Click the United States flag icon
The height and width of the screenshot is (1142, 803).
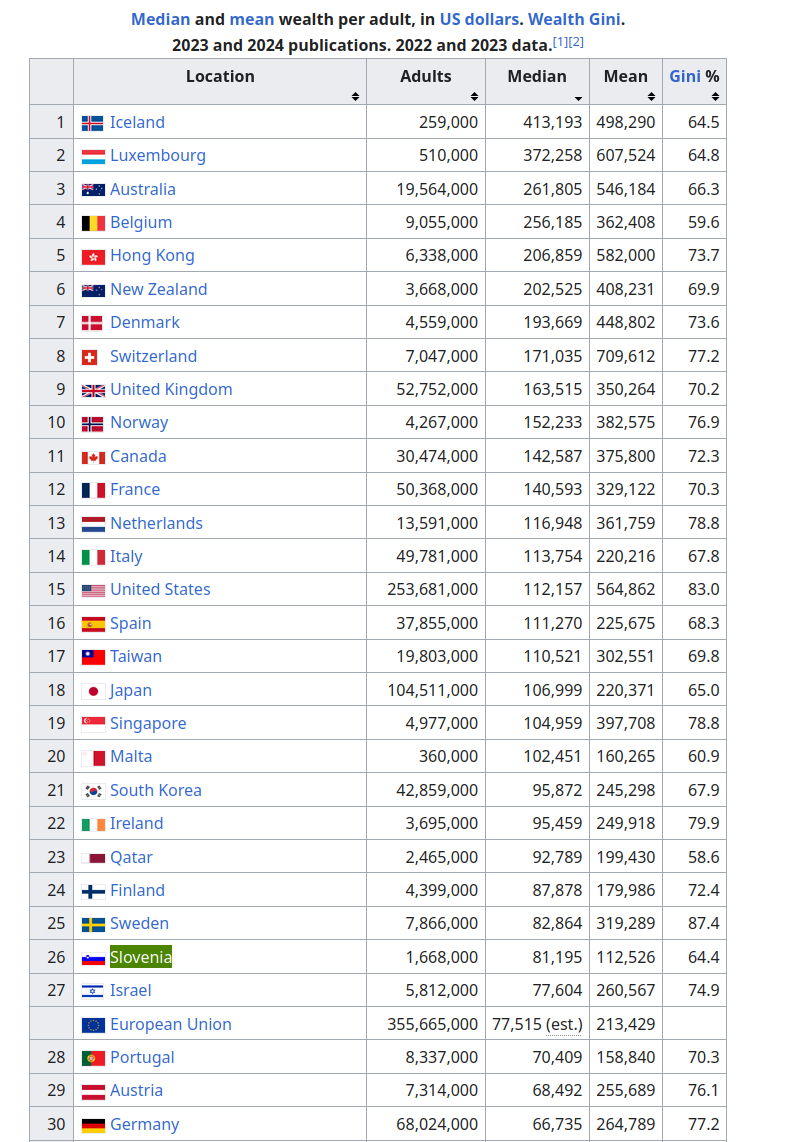pyautogui.click(x=92, y=590)
